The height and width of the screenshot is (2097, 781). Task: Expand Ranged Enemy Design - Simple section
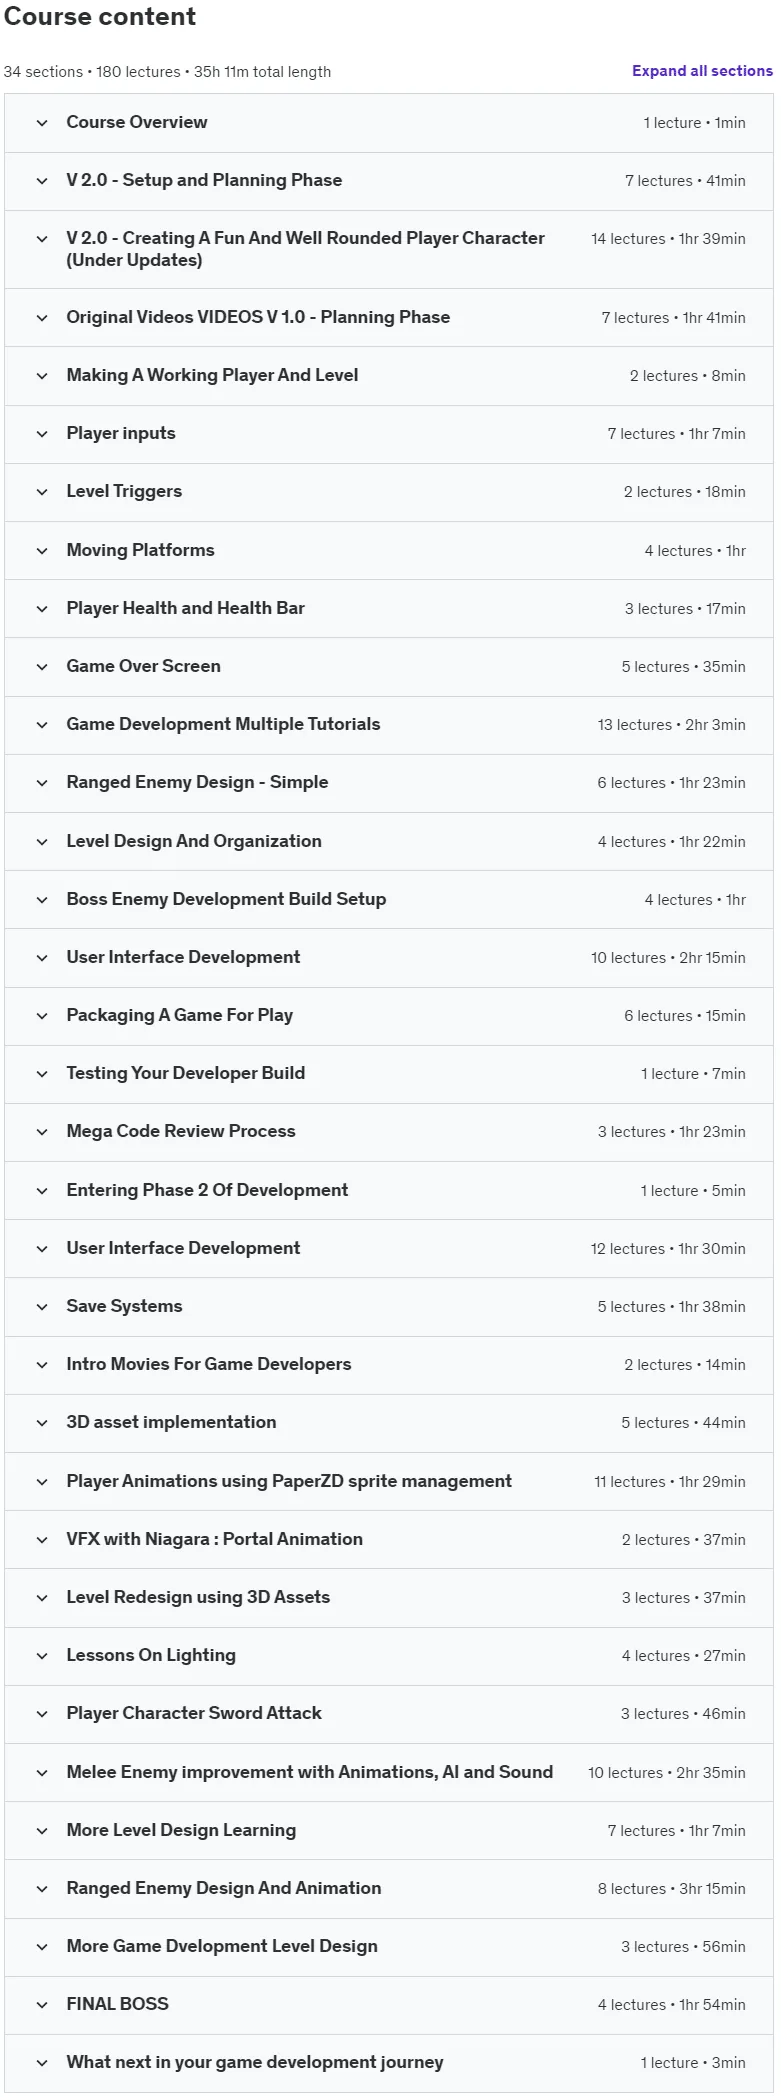tap(389, 783)
